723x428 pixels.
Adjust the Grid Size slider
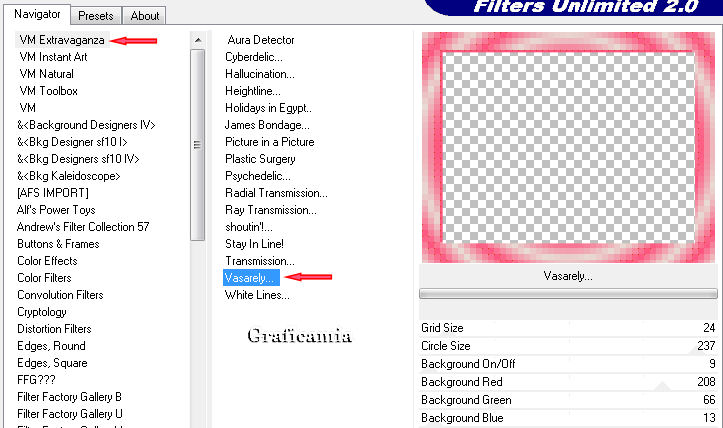pos(568,328)
